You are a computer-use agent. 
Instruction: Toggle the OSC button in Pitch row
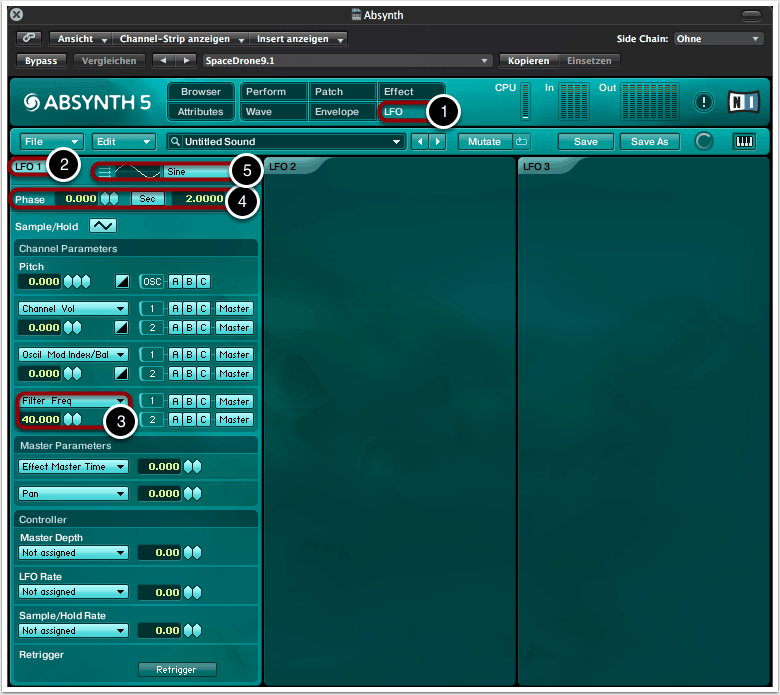[x=151, y=282]
